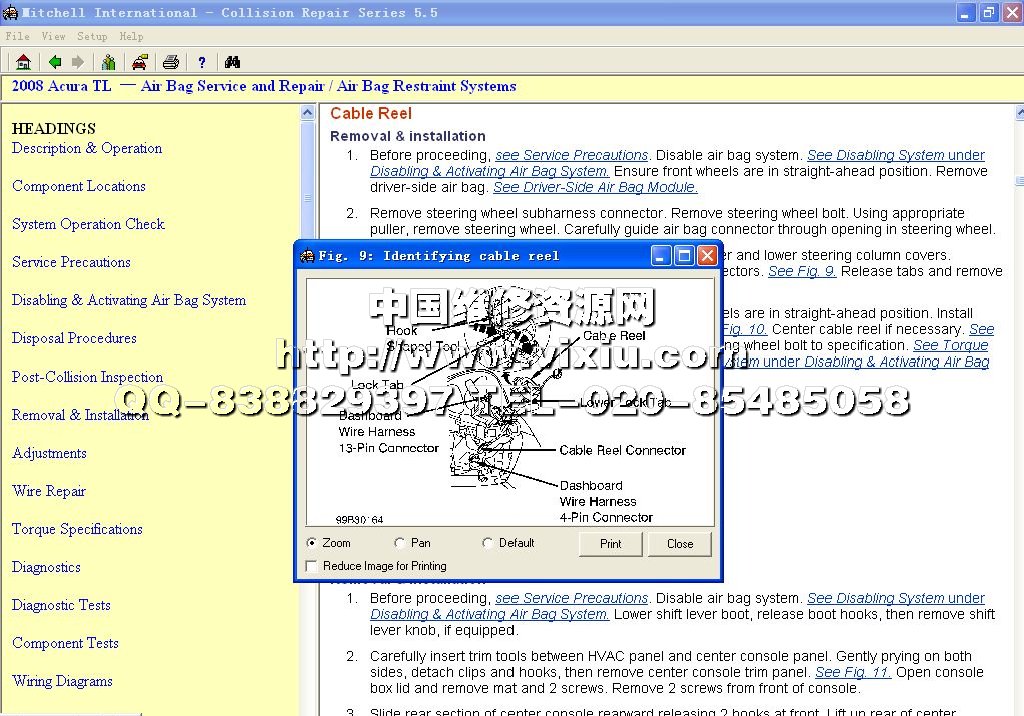Click the people group toolbar icon
Viewport: 1024px width, 716px height.
click(109, 62)
